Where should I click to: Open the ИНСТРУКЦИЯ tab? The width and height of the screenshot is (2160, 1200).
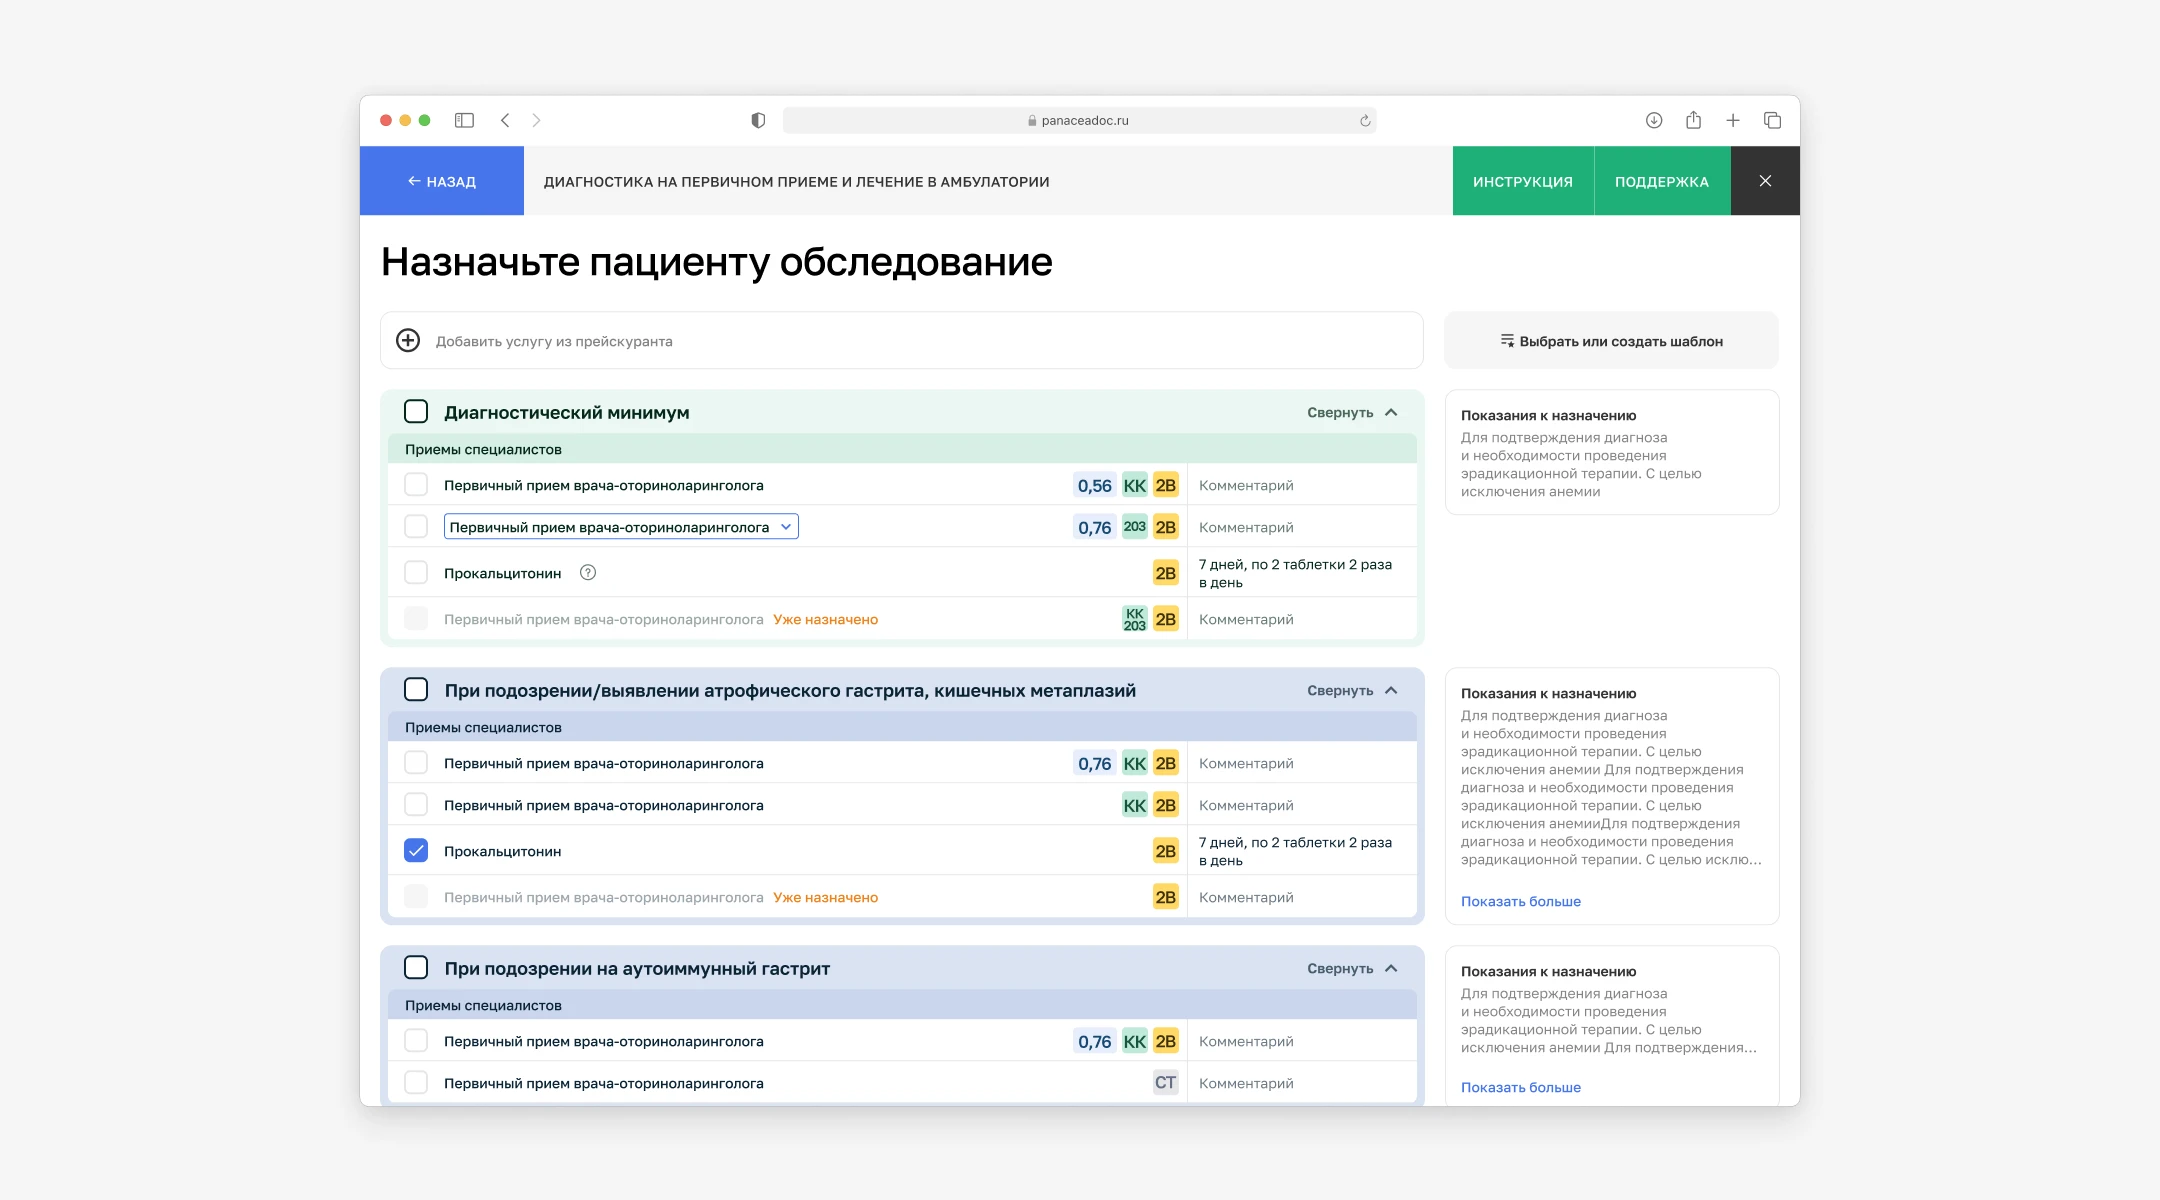pos(1522,181)
